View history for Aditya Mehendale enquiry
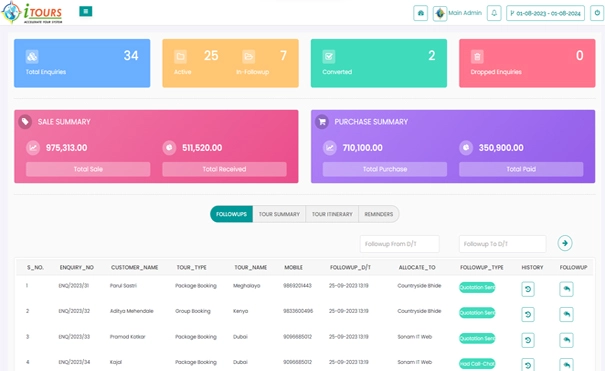Image resolution: width=605 pixels, height=371 pixels. click(x=528, y=314)
